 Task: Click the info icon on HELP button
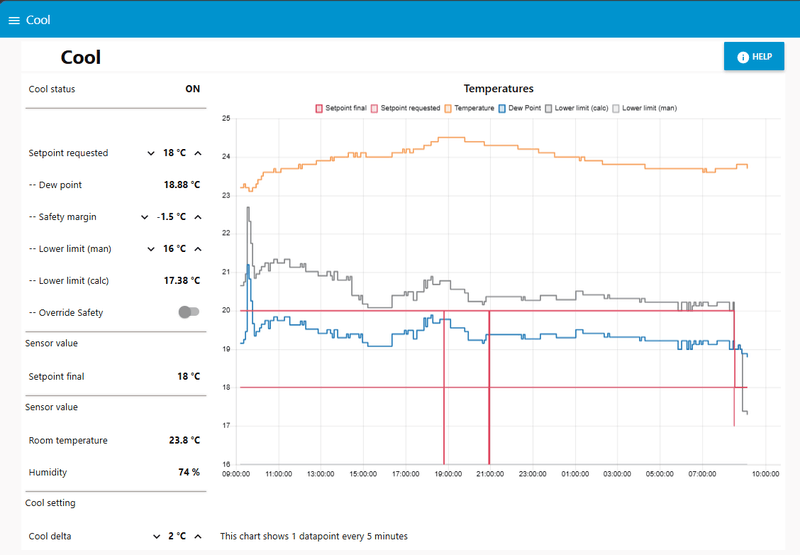pos(743,57)
